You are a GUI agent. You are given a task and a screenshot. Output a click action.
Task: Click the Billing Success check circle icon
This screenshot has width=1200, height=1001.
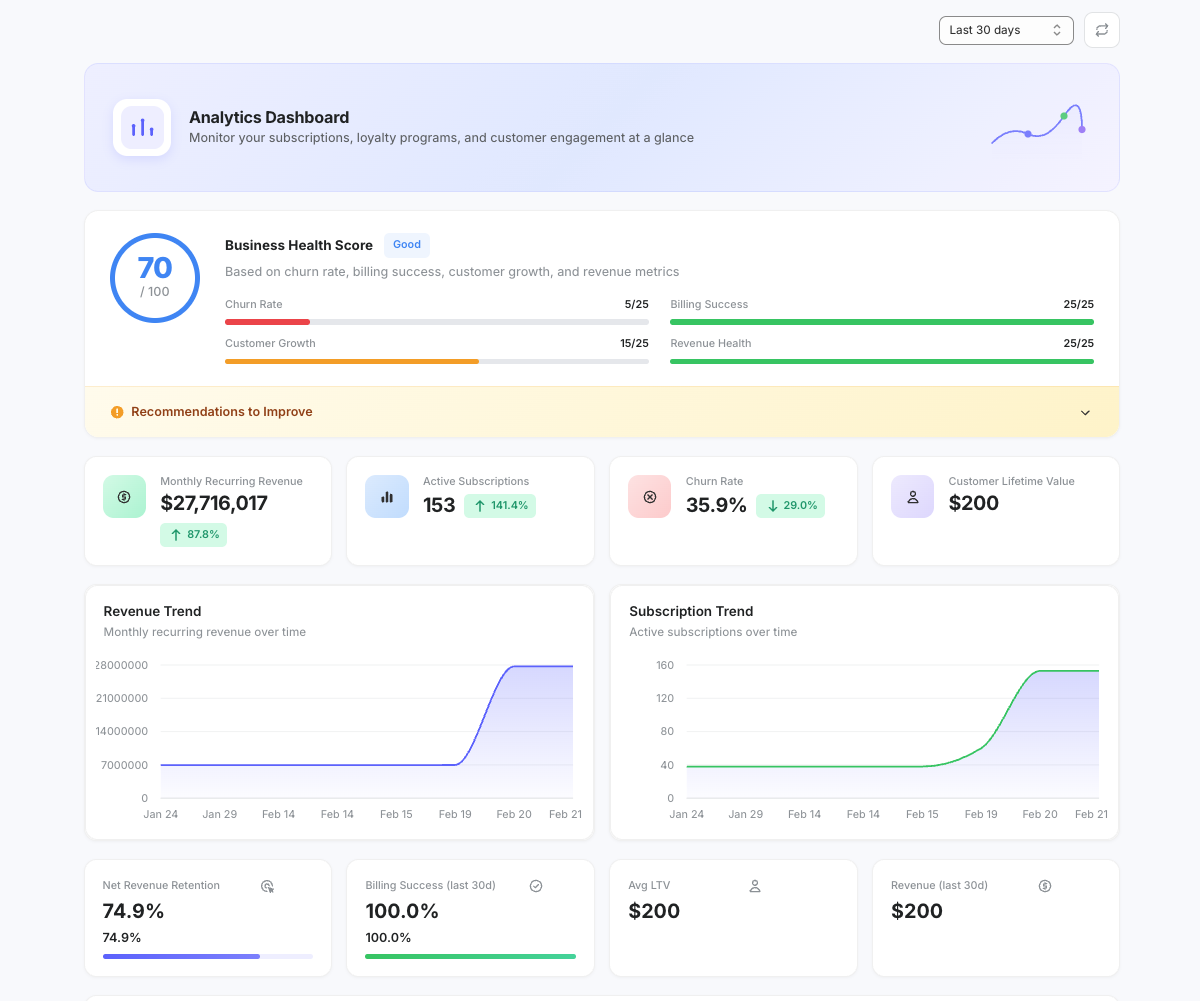536,886
